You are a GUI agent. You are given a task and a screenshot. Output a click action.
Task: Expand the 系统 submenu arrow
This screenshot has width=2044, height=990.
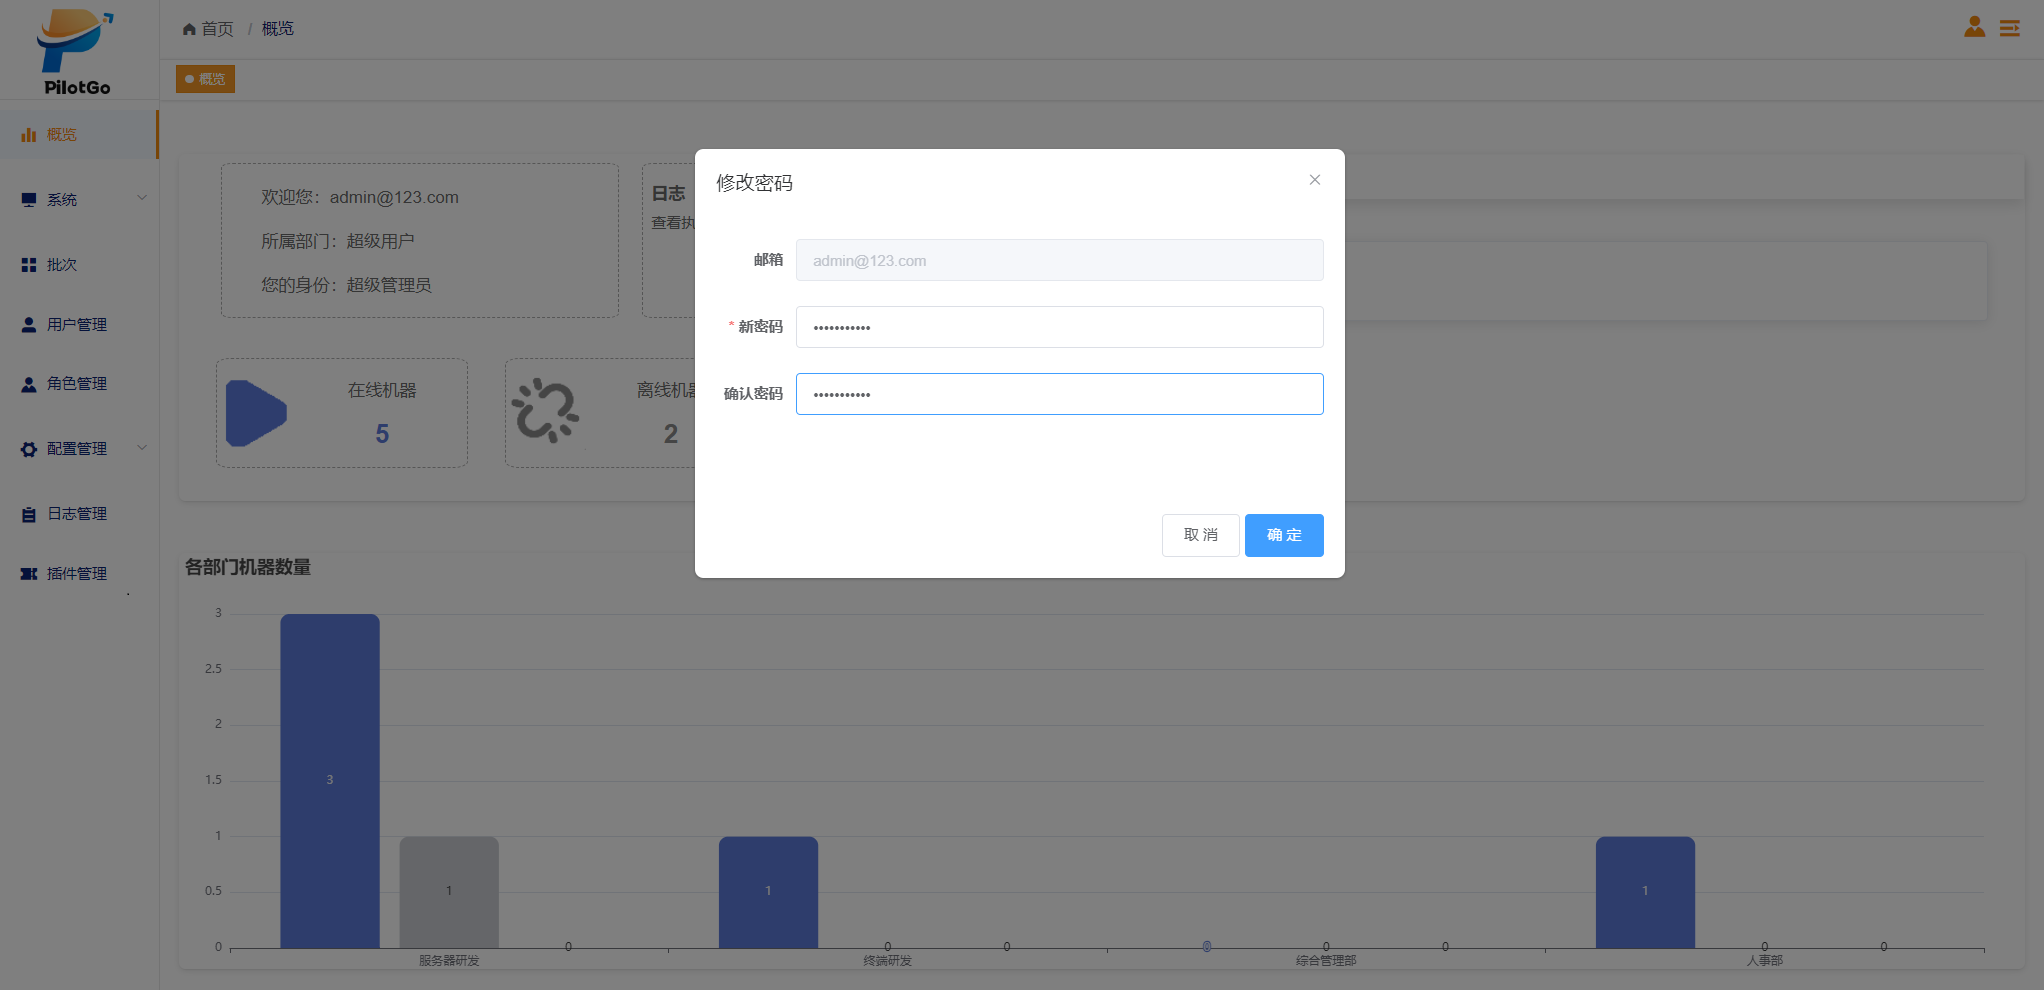142,198
